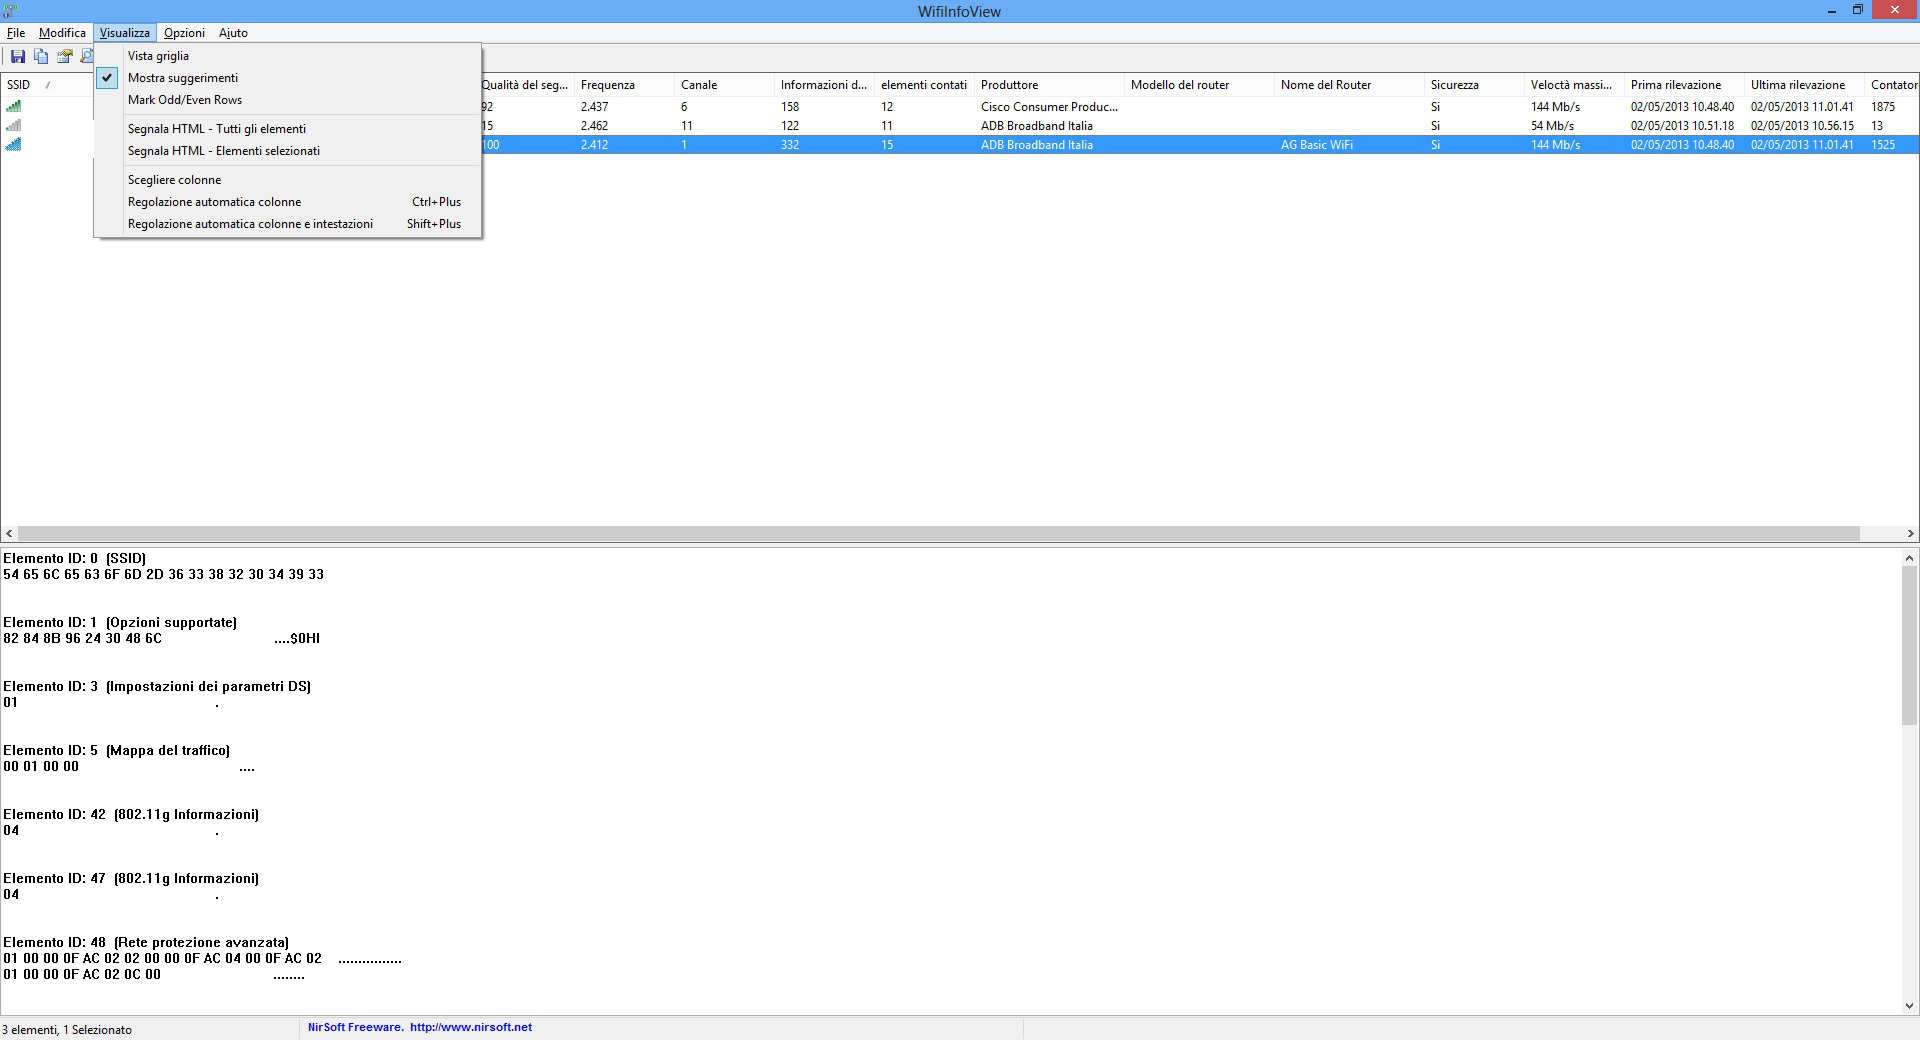This screenshot has width=1920, height=1040.
Task: Click the AG Basic WiFi router name cell
Action: 1317,145
